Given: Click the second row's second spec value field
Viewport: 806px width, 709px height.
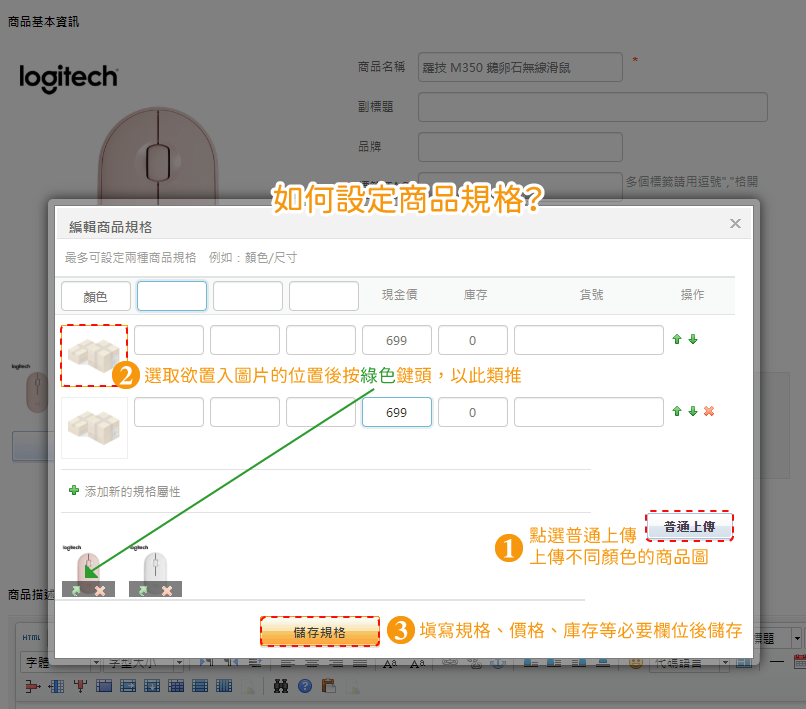Looking at the screenshot, I should point(245,412).
